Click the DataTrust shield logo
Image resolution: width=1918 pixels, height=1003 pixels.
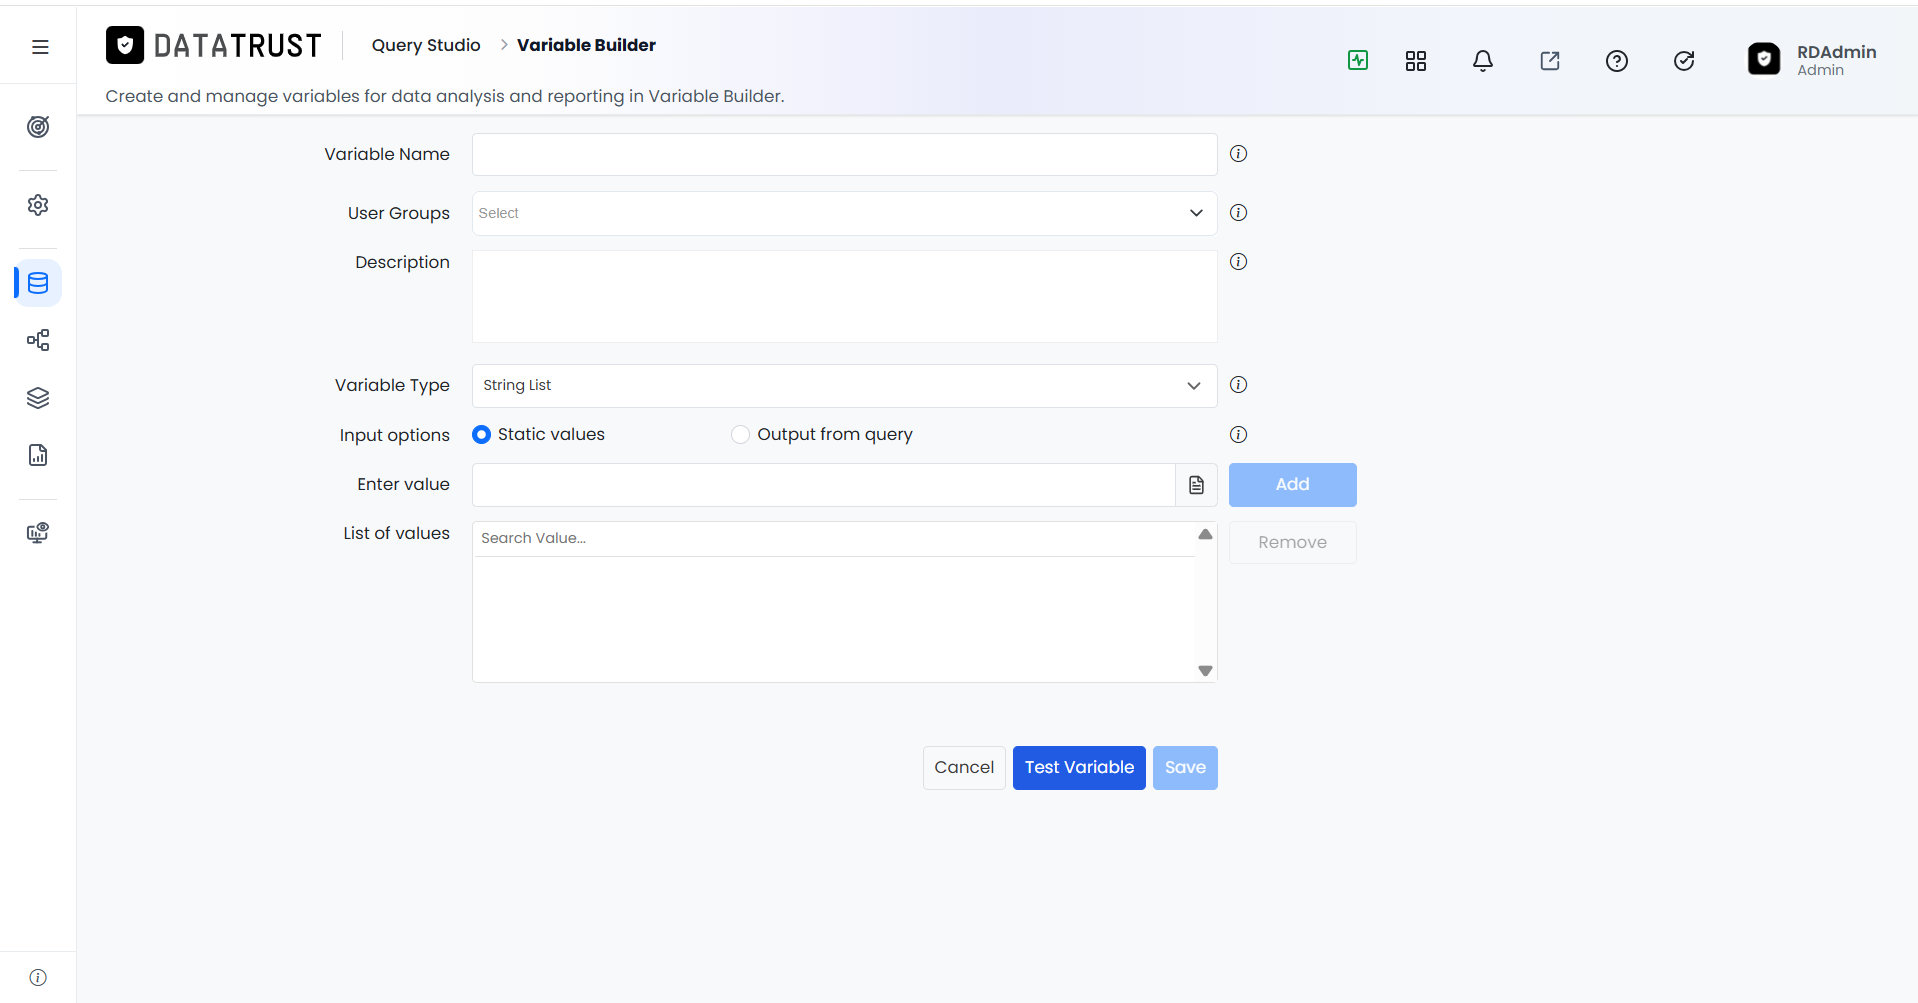125,45
